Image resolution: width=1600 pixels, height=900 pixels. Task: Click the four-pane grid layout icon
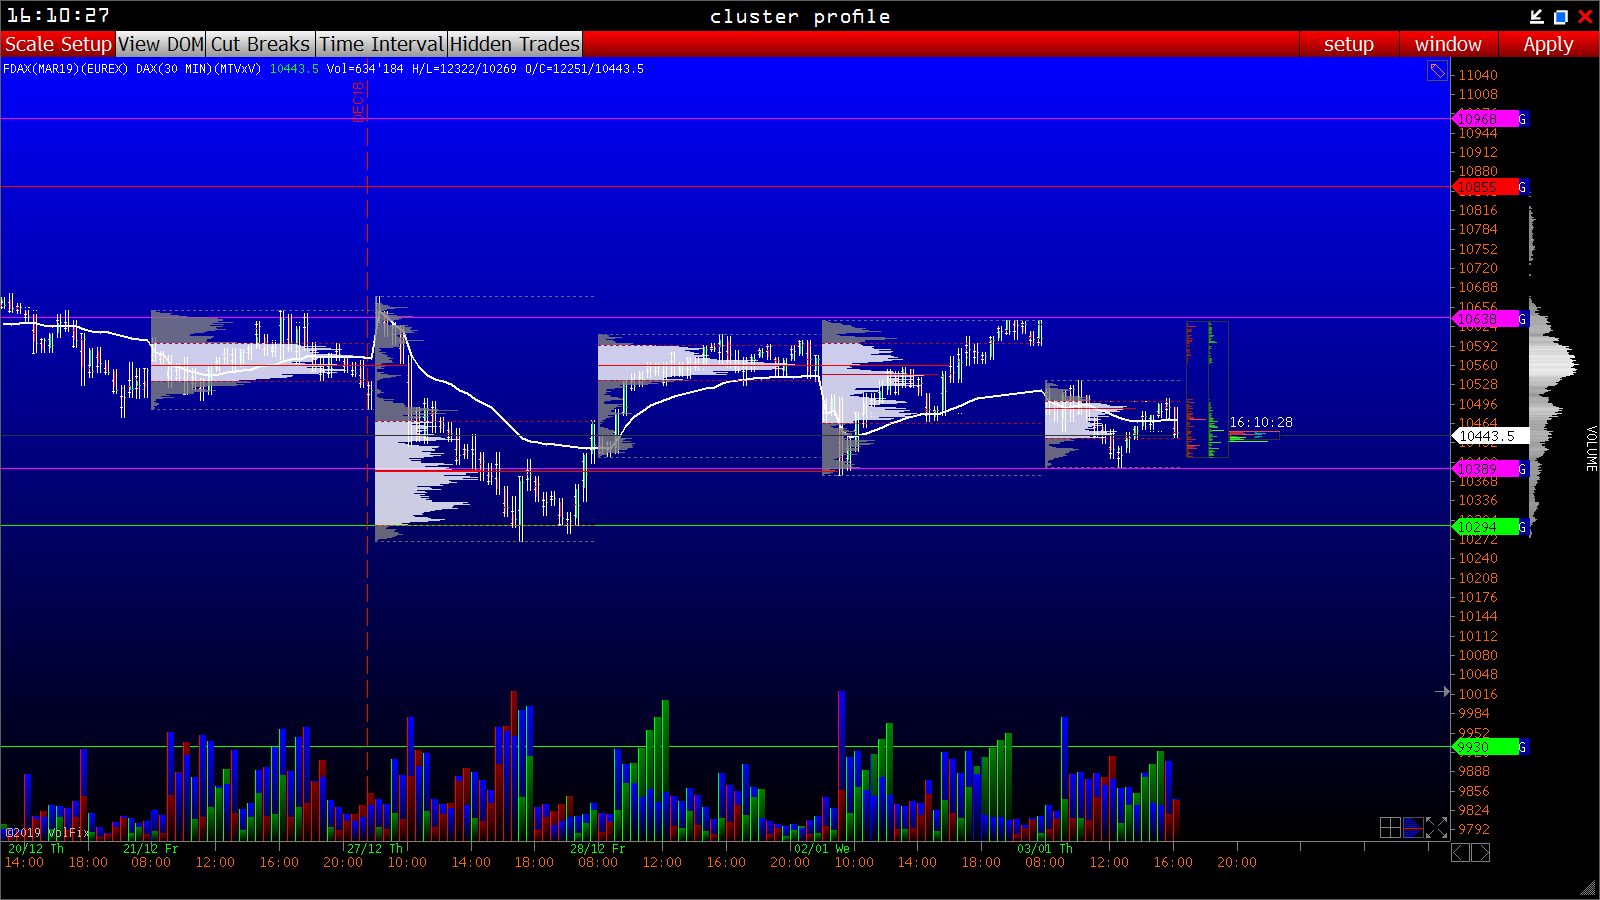click(1390, 827)
